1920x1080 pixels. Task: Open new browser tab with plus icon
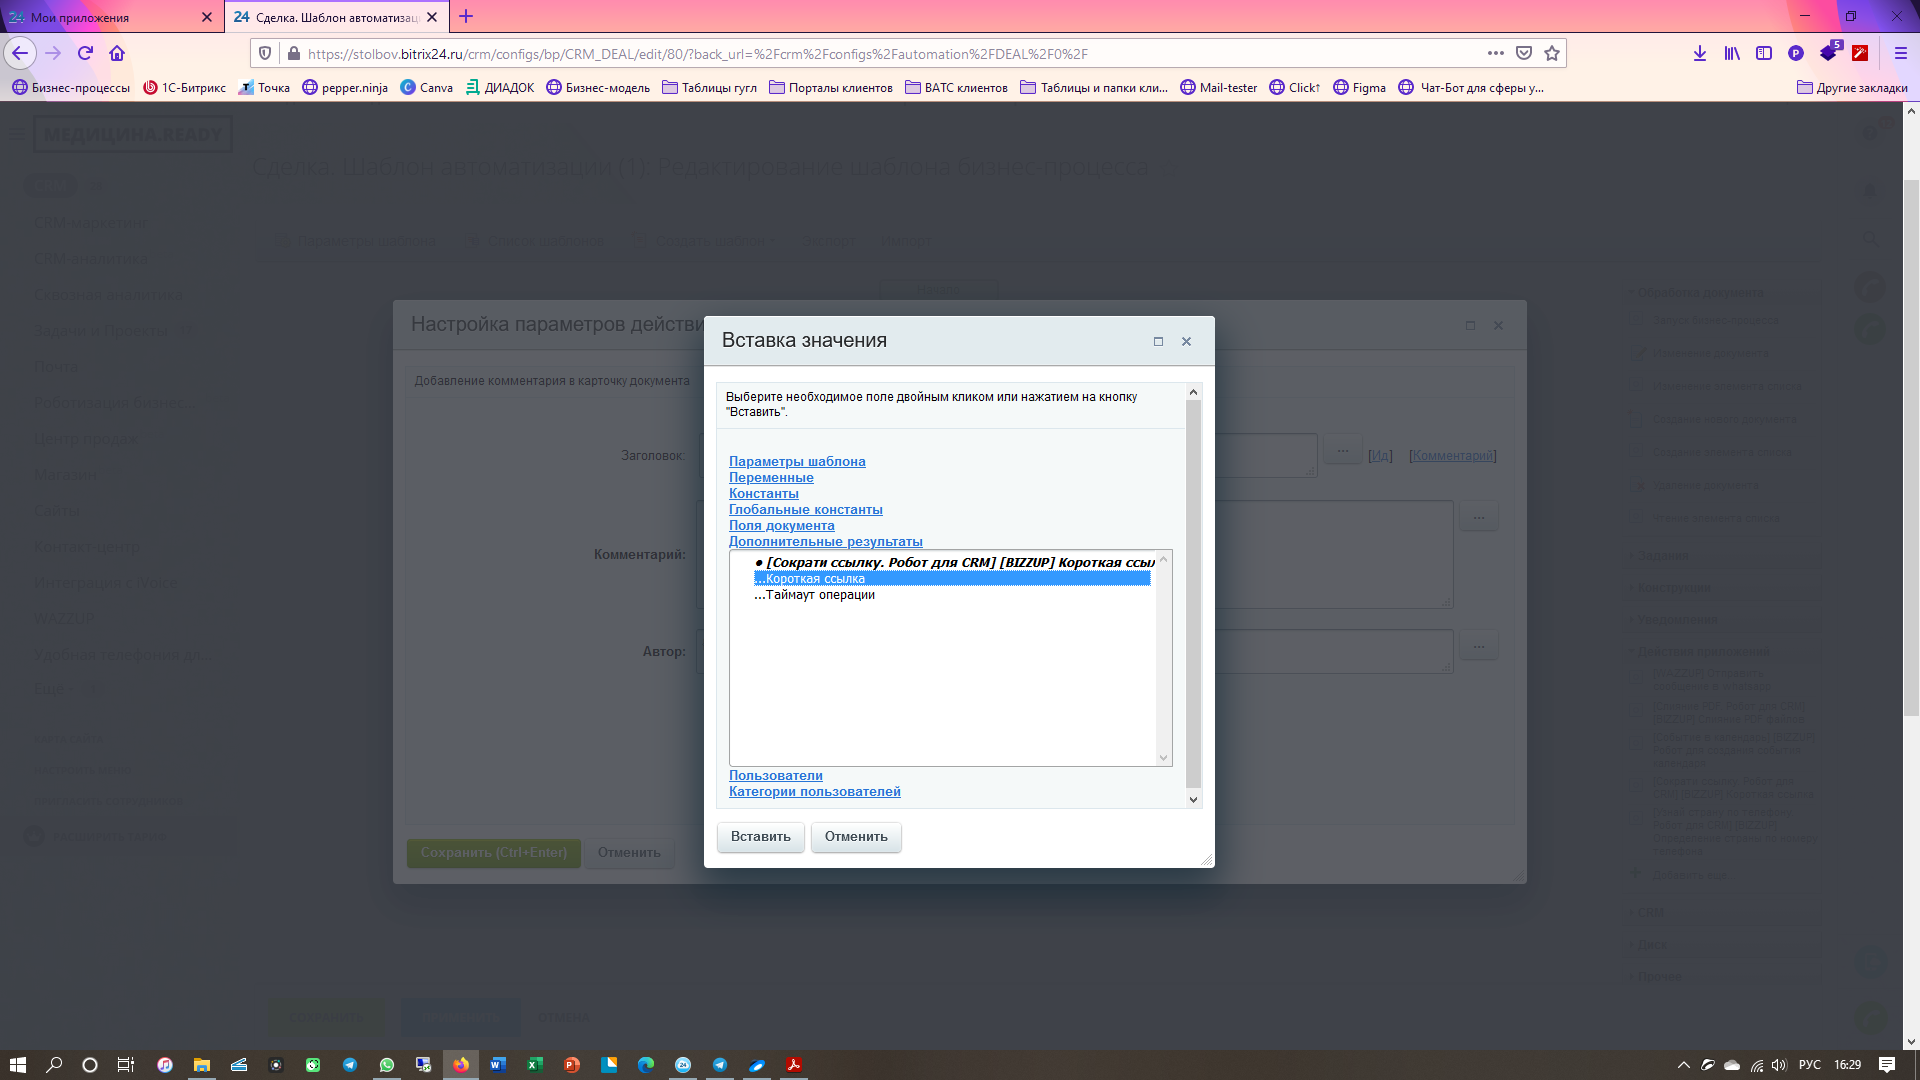[x=466, y=17]
